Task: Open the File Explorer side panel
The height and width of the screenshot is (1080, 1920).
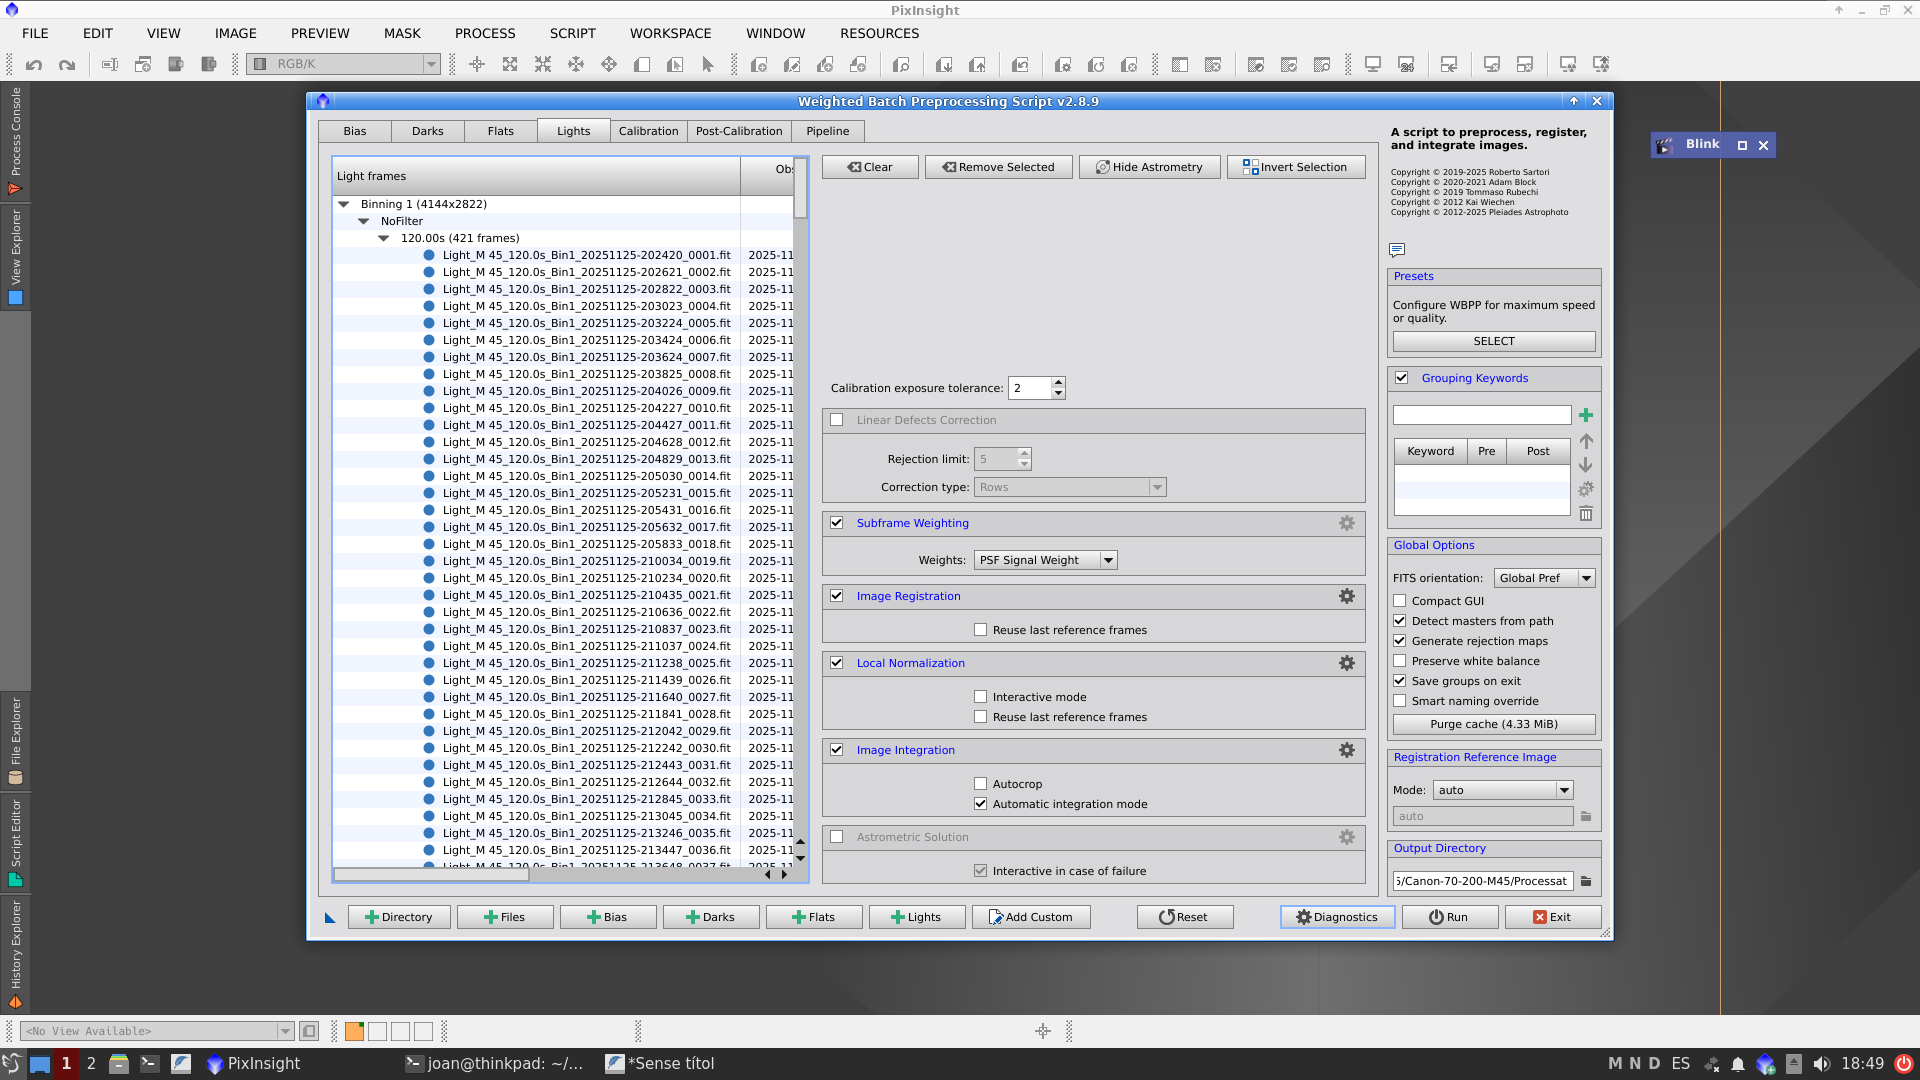Action: [x=15, y=740]
